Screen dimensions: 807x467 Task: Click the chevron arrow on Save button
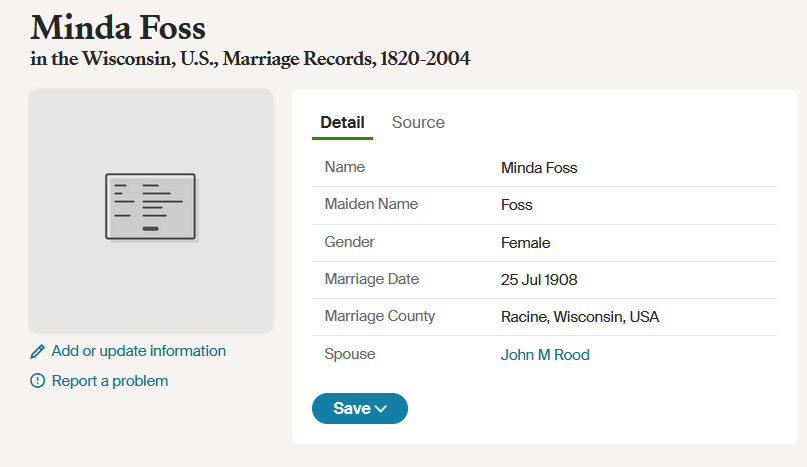click(x=381, y=409)
